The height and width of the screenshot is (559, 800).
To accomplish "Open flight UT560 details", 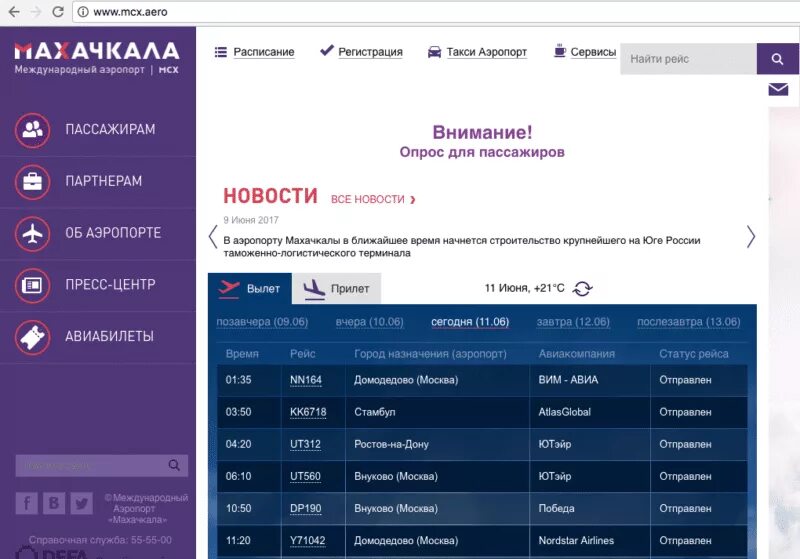I will 305,477.
